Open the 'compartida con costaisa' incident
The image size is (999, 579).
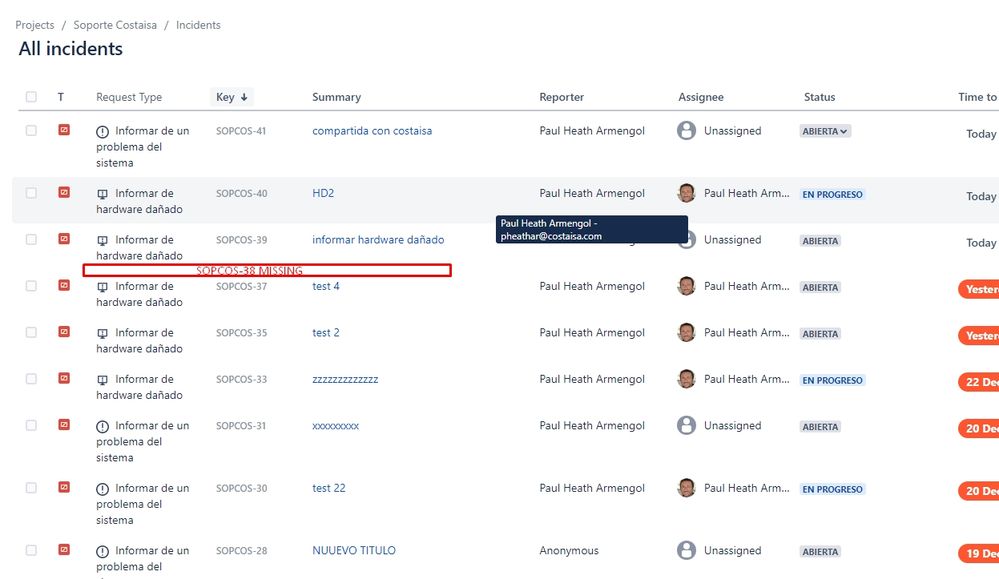(x=372, y=131)
